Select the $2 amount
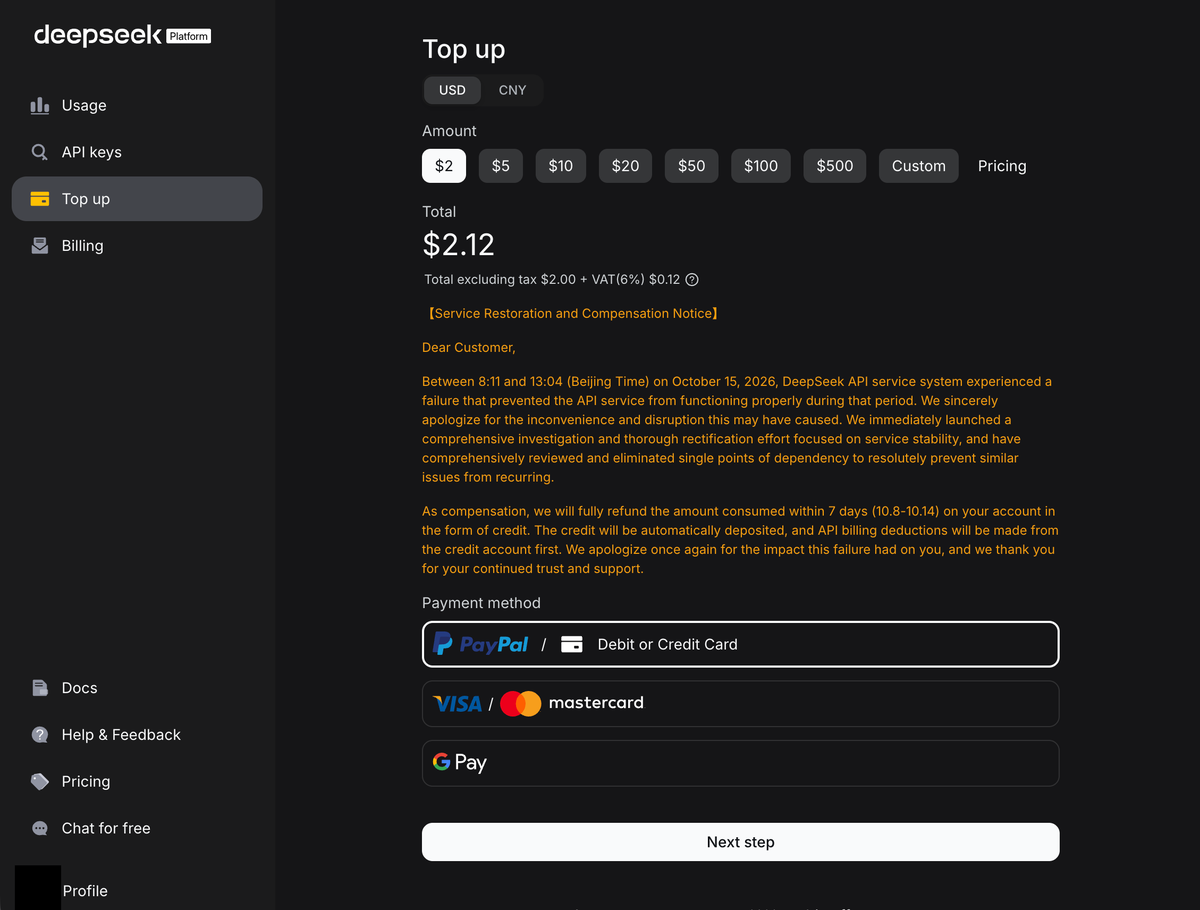1200x910 pixels. point(444,166)
